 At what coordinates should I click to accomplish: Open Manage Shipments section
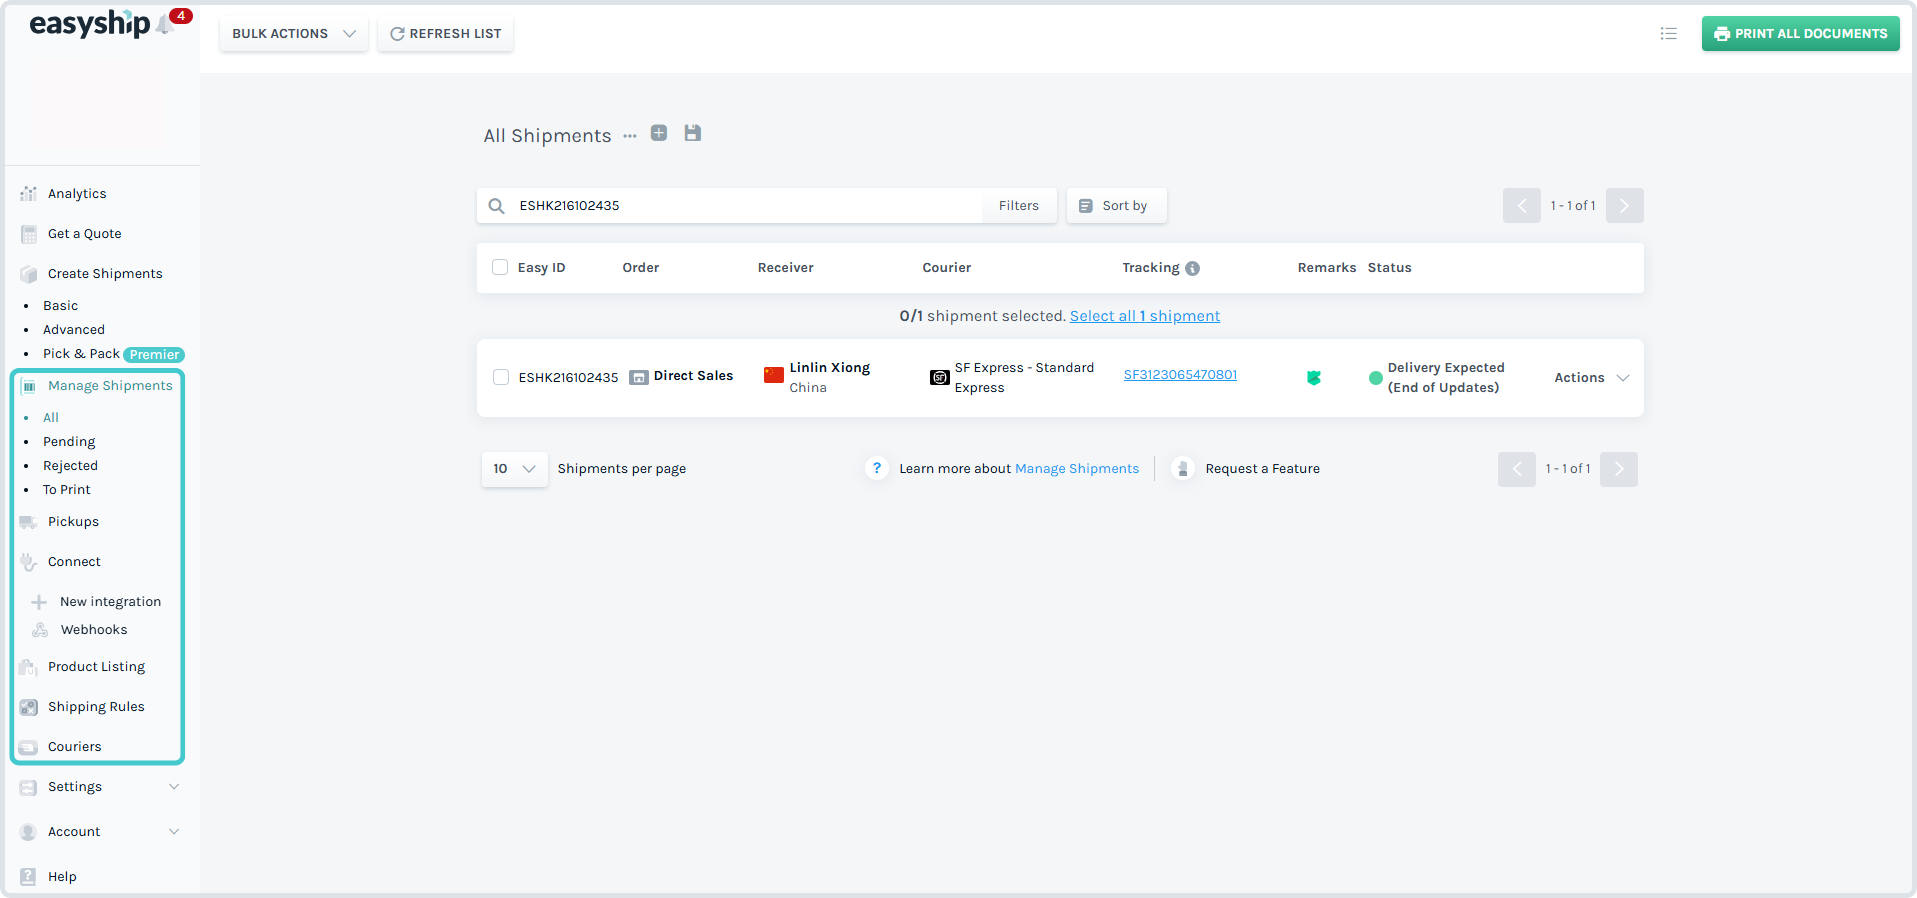tap(110, 386)
